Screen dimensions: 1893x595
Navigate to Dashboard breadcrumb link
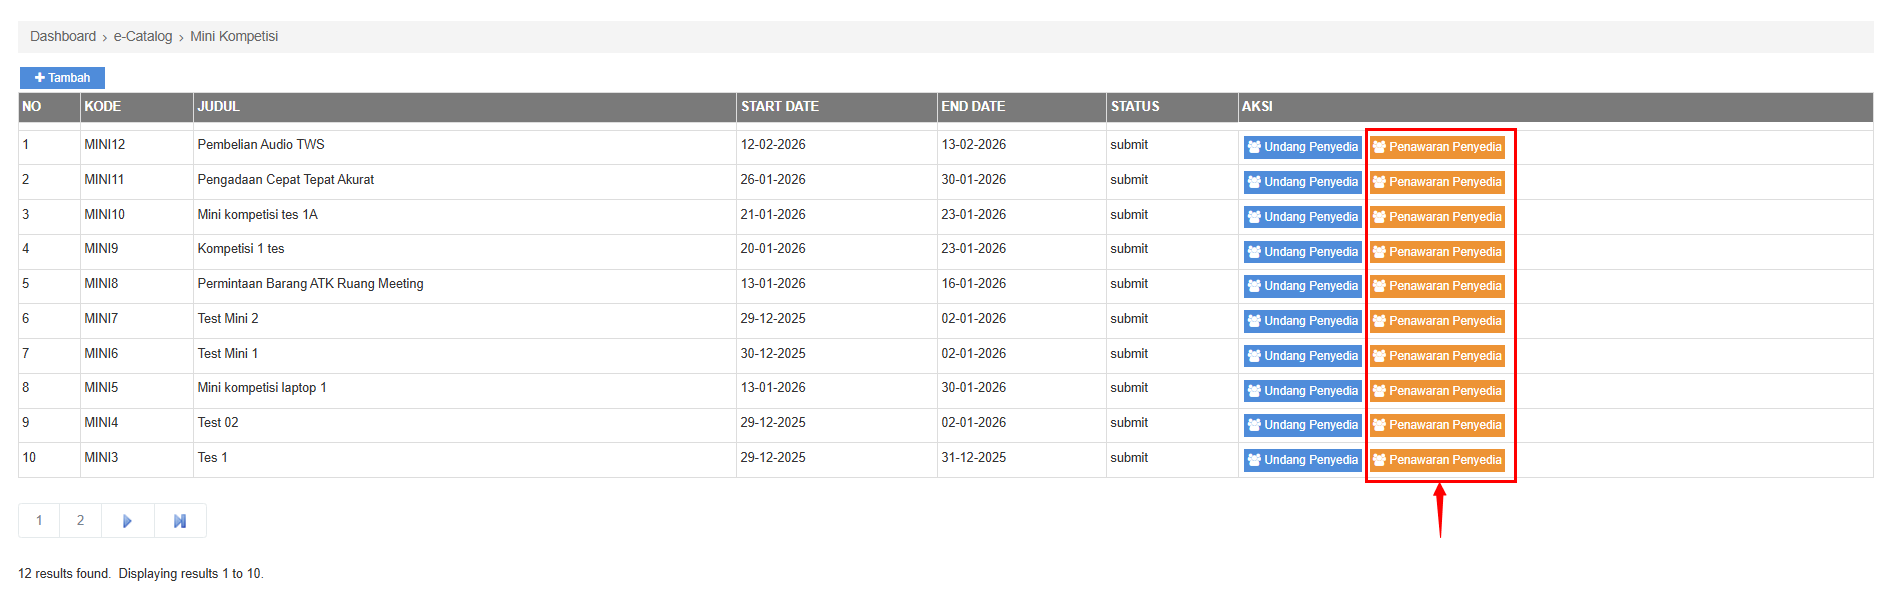click(x=63, y=36)
